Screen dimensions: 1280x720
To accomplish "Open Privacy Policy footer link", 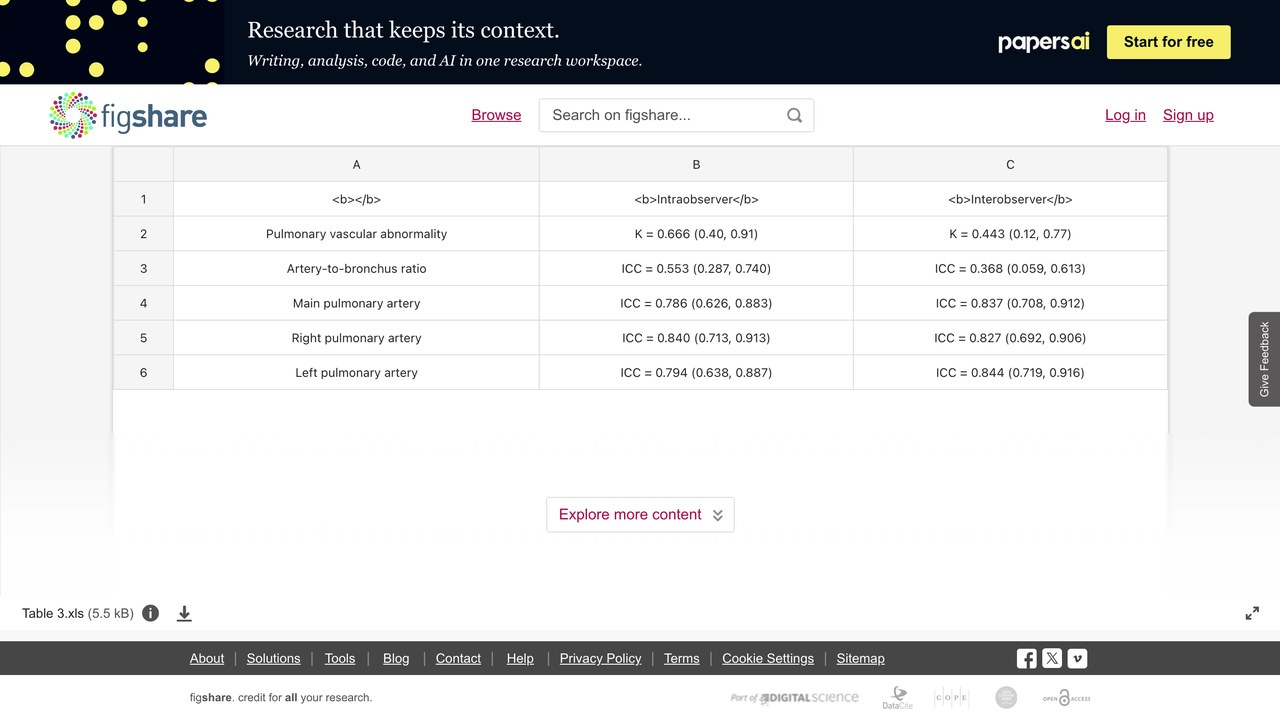I will [x=600, y=658].
